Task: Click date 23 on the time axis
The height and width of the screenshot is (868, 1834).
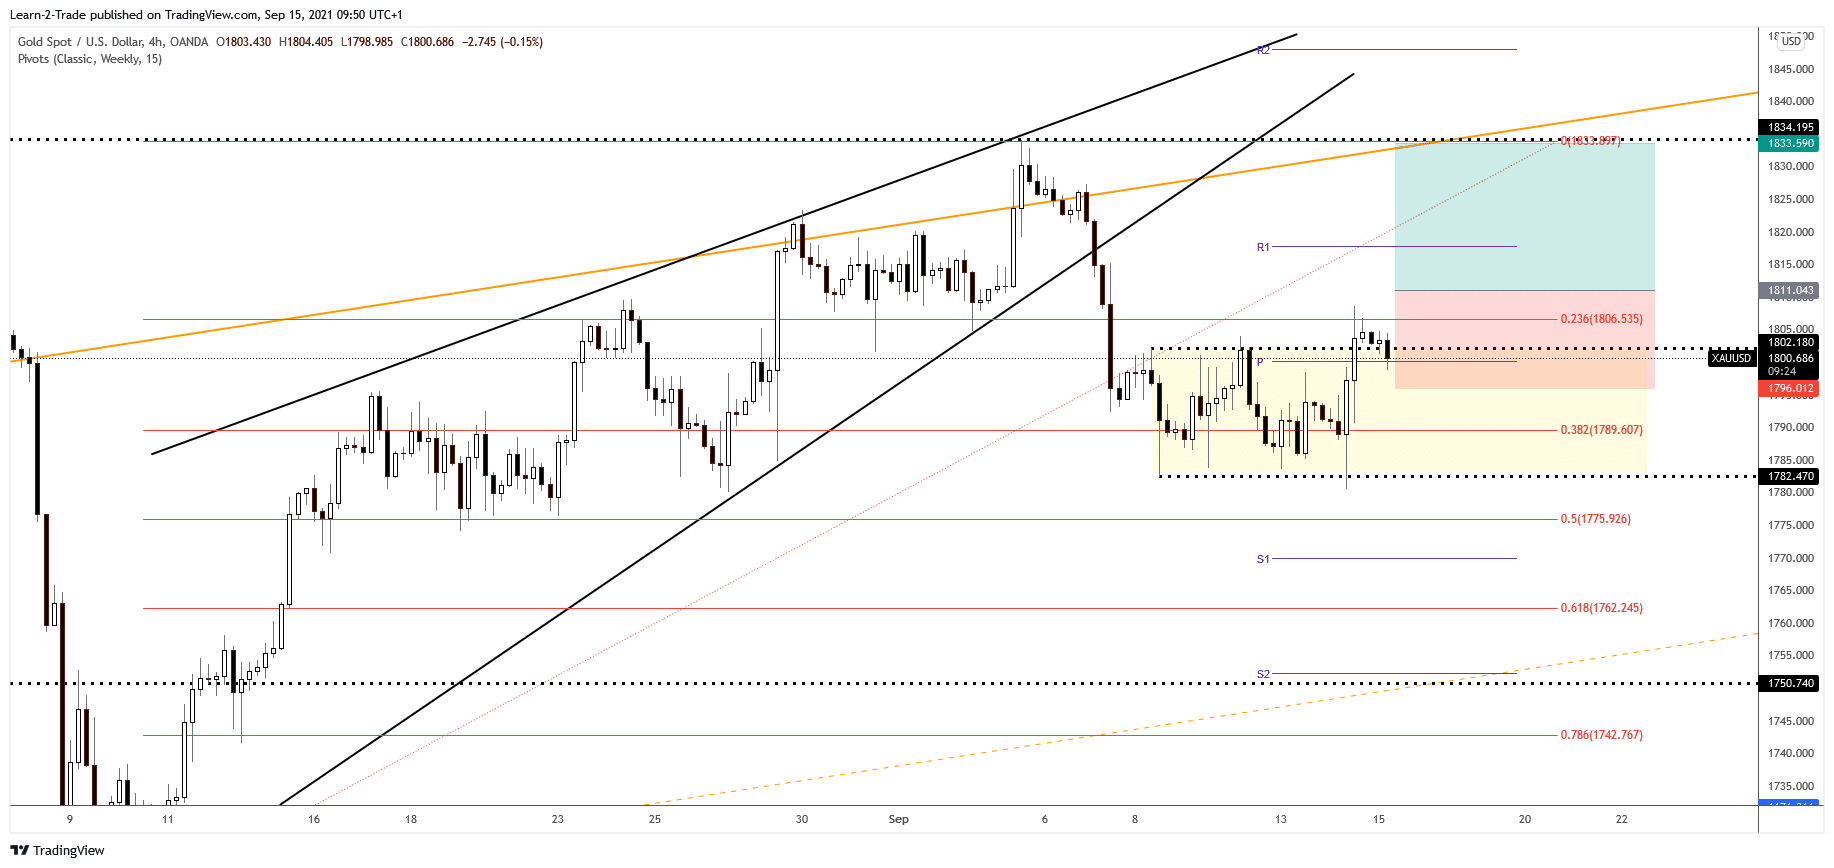Action: coord(557,819)
